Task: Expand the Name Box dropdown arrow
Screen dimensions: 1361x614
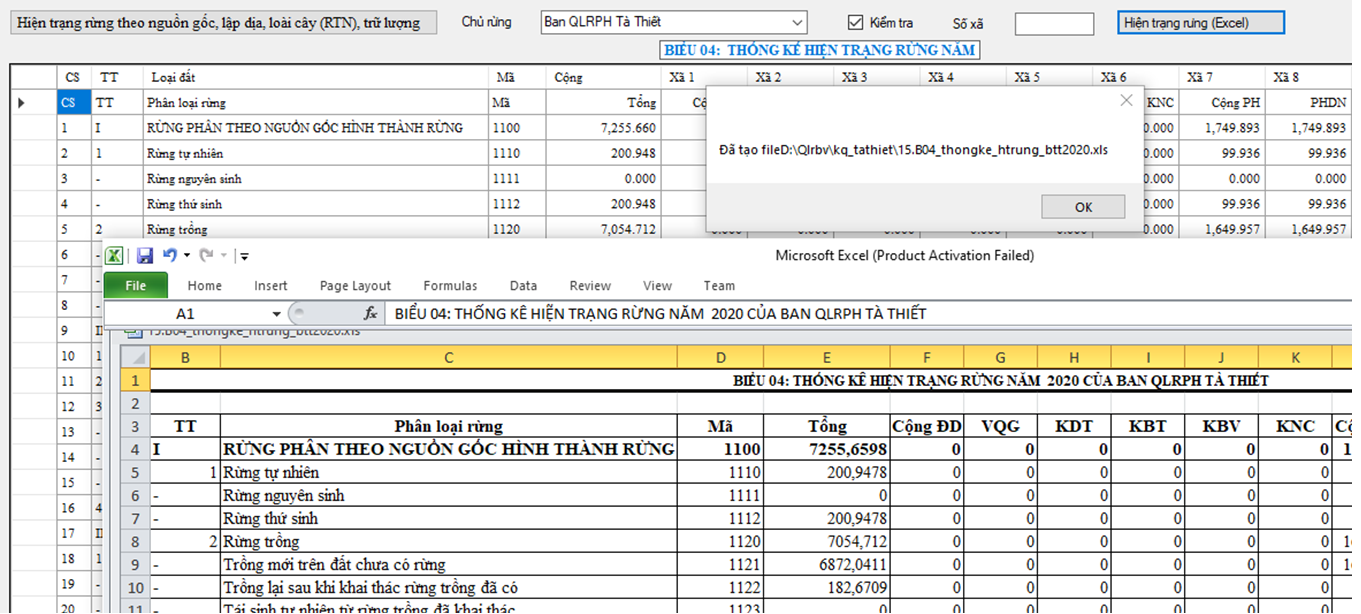Action: [x=276, y=314]
